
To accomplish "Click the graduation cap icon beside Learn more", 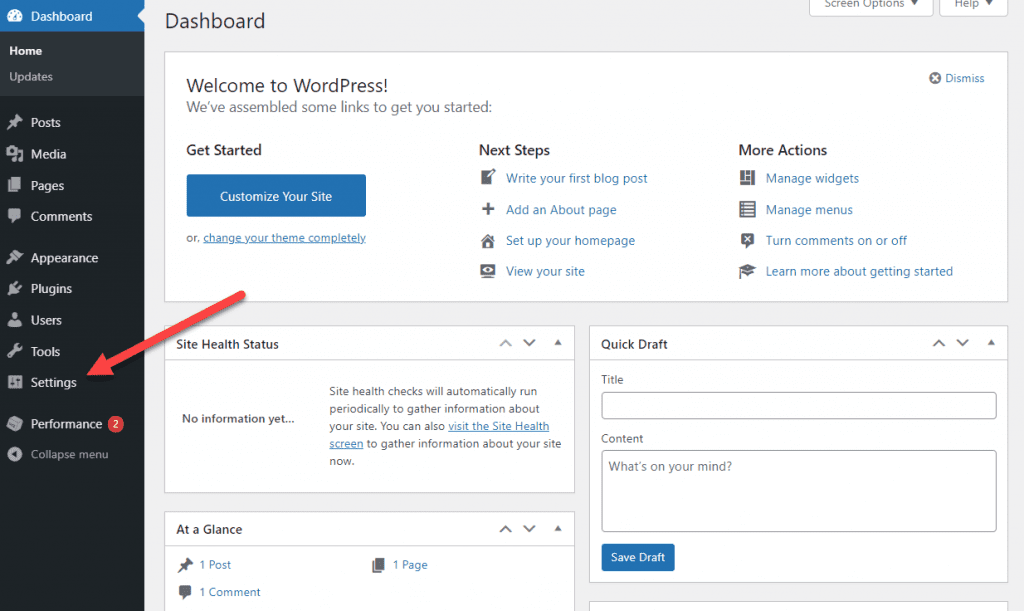I will pos(747,271).
